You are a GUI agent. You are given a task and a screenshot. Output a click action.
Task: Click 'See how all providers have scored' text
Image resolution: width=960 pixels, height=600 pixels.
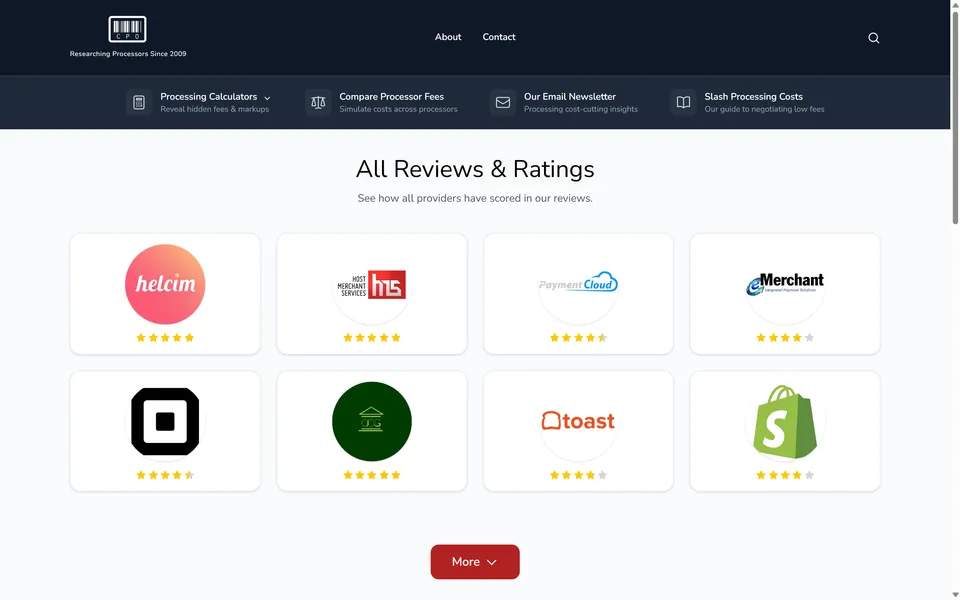pyautogui.click(x=475, y=198)
